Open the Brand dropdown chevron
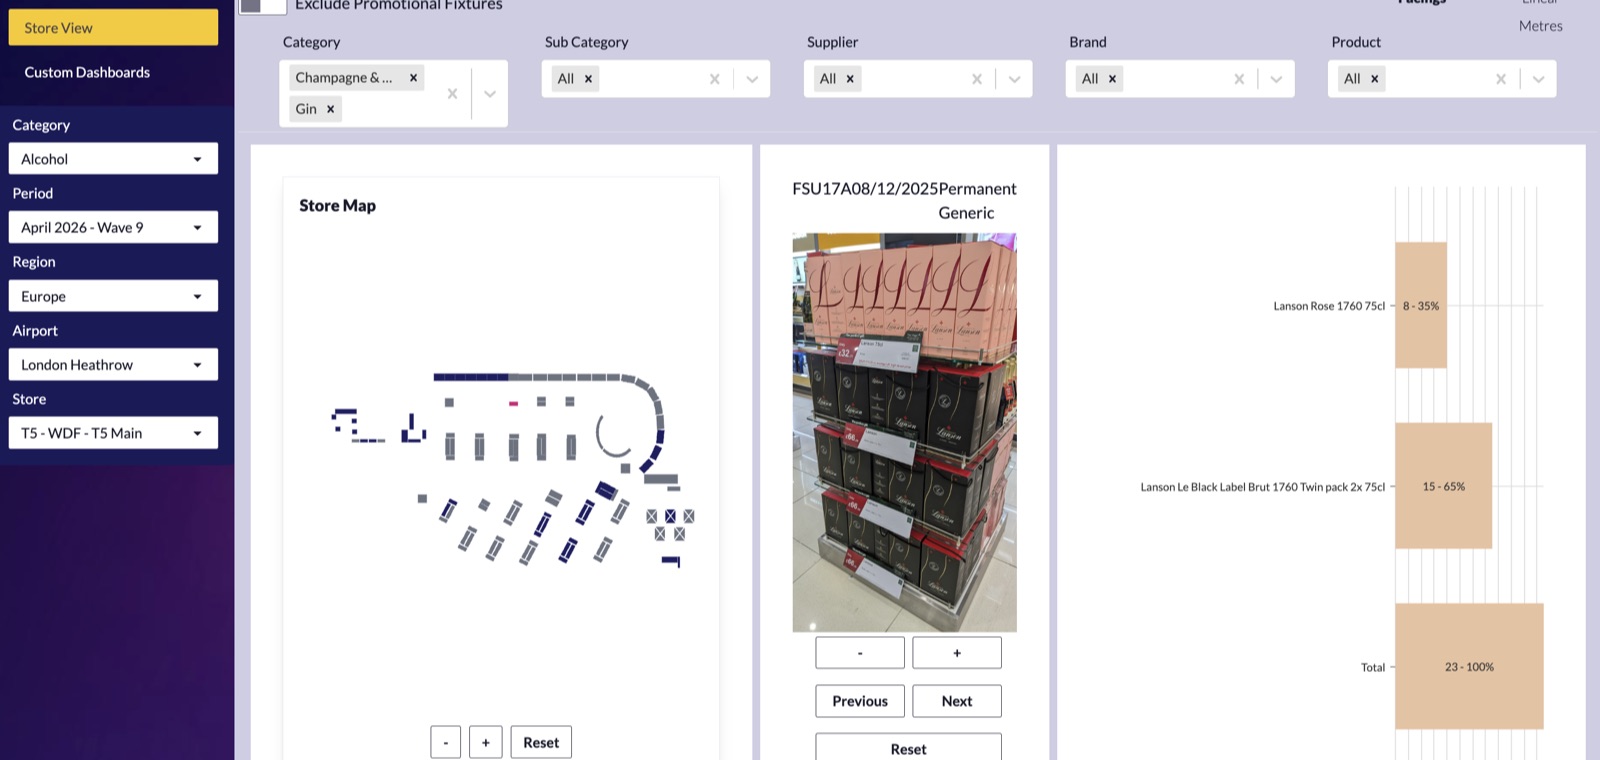1600x760 pixels. 1276,79
